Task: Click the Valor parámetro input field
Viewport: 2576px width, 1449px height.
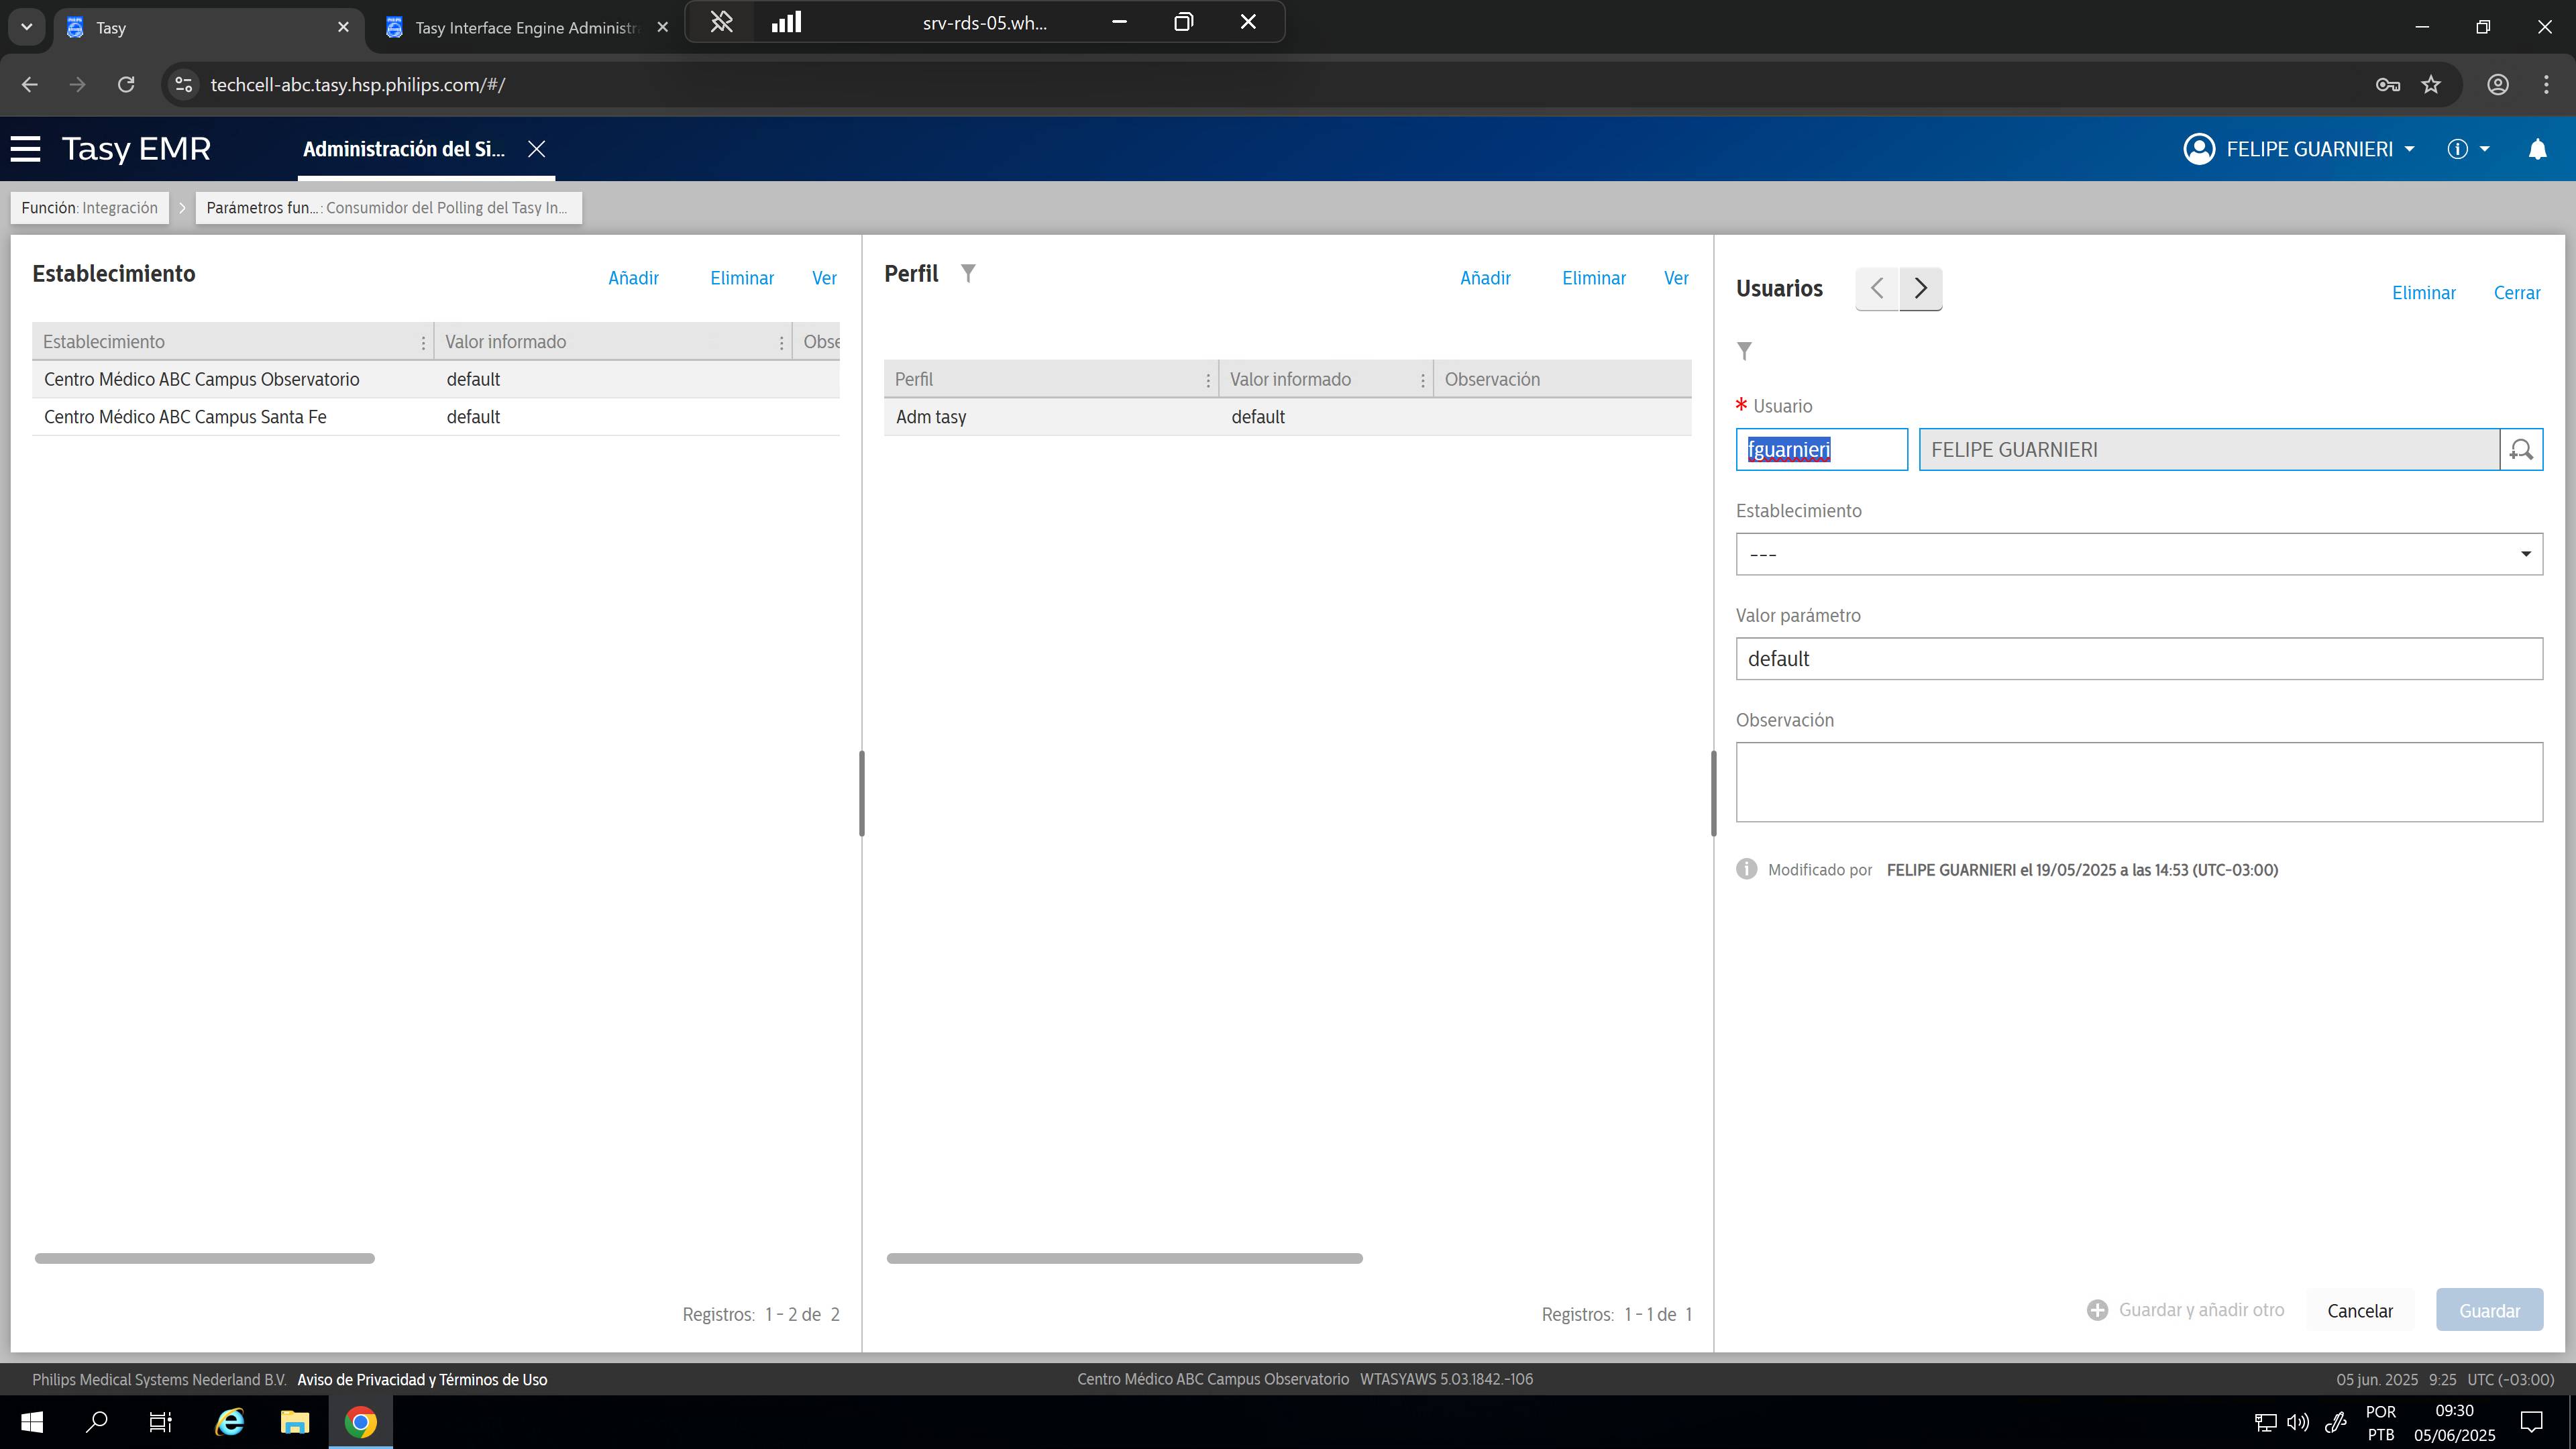Action: 2139,659
